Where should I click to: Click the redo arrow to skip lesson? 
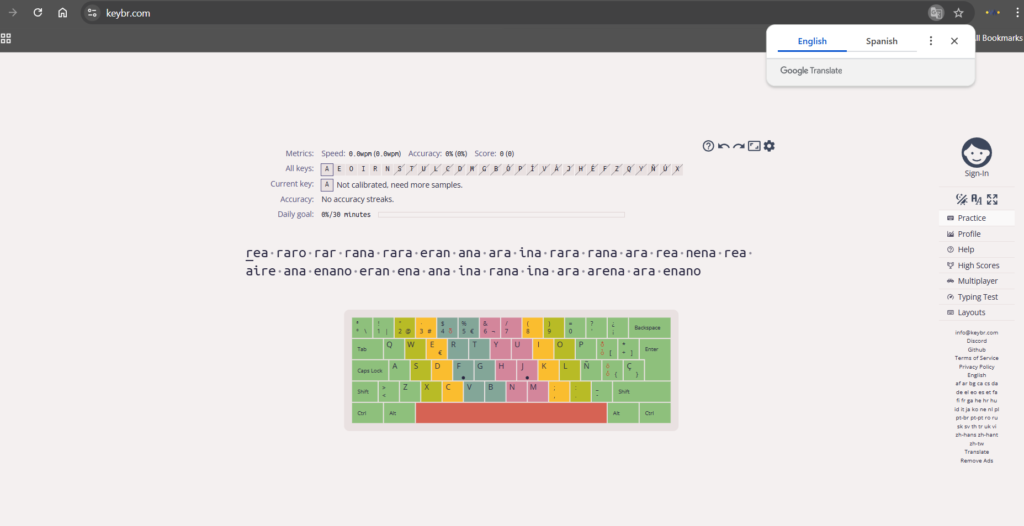(738, 146)
